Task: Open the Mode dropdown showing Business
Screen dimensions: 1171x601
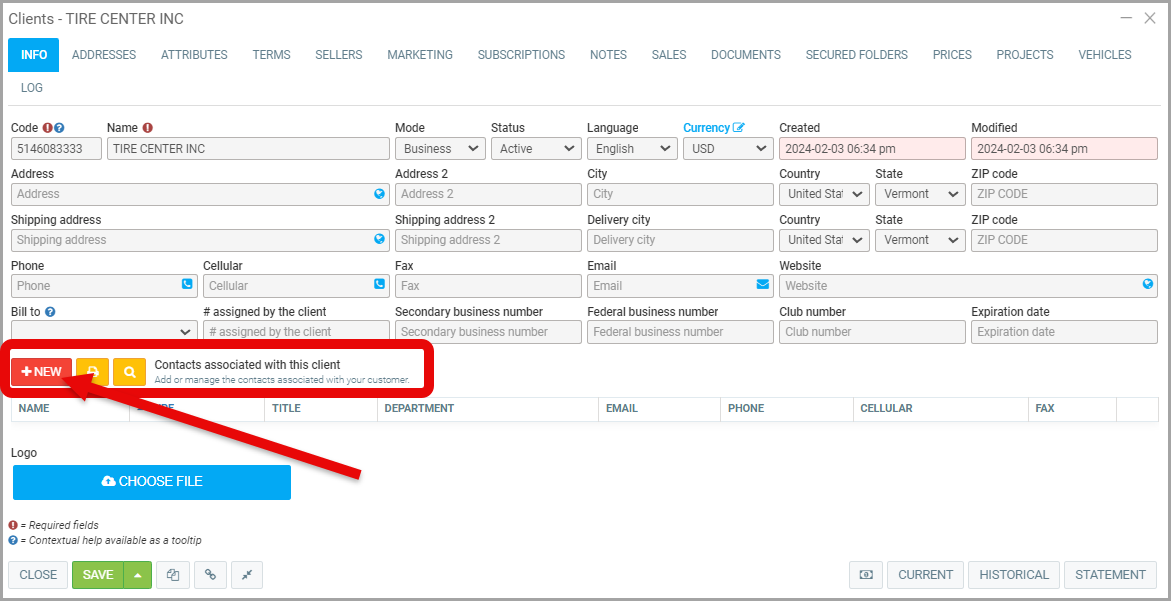Action: pos(439,149)
